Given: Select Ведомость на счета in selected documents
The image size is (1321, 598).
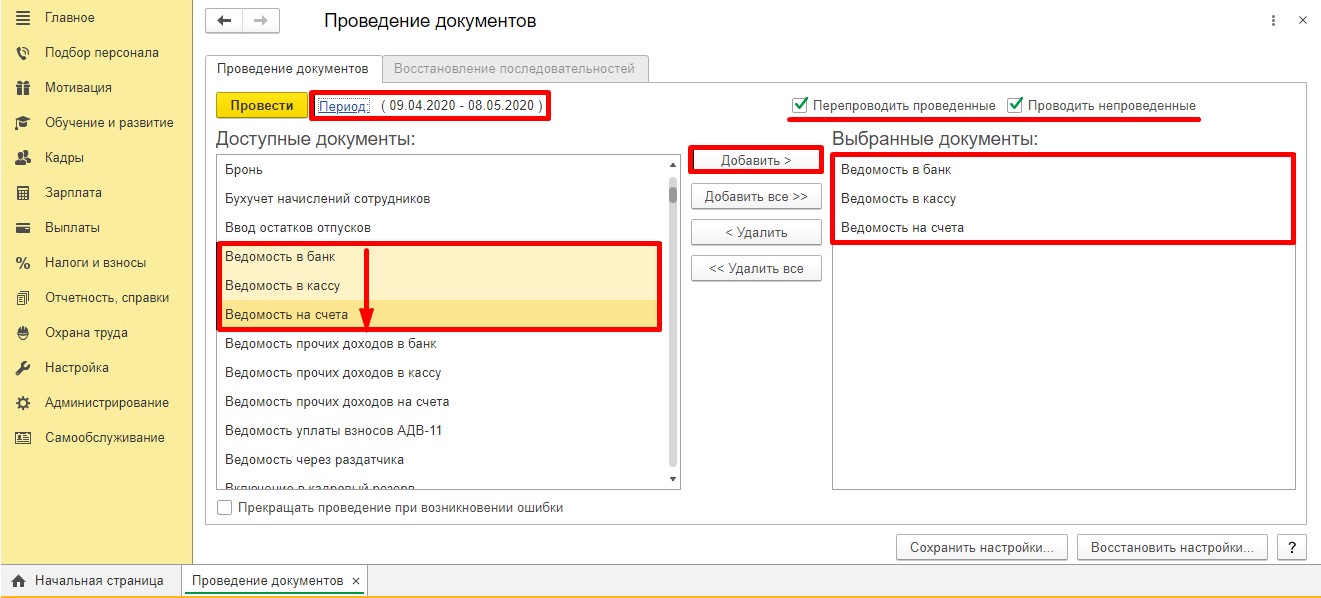Looking at the screenshot, I should pos(1063,228).
